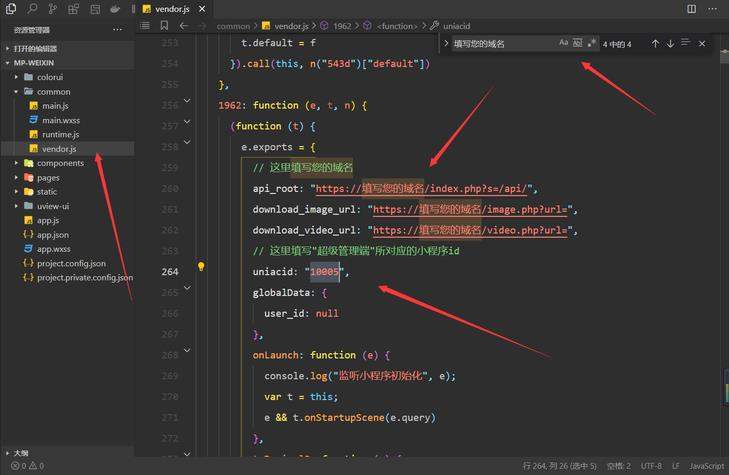Fold the code at line 258
The image size is (729, 475).
[187, 142]
